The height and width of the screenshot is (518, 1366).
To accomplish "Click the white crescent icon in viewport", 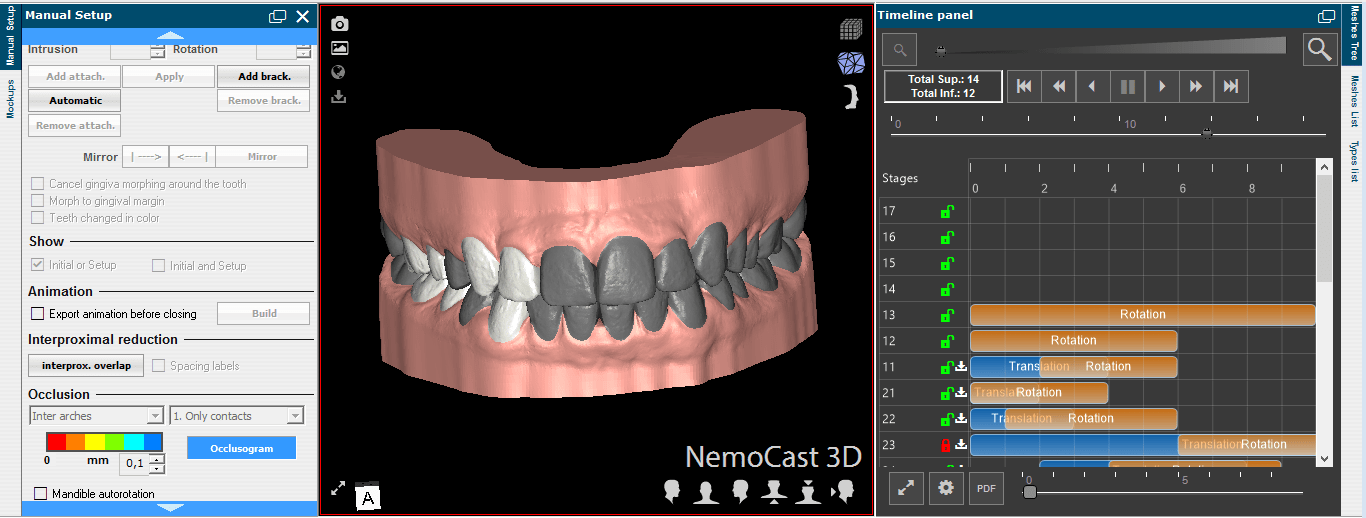I will click(851, 97).
